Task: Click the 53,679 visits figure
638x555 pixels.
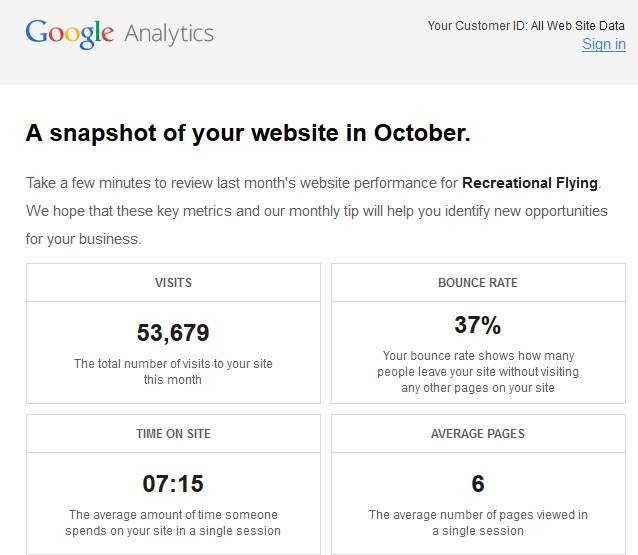Action: 173,332
